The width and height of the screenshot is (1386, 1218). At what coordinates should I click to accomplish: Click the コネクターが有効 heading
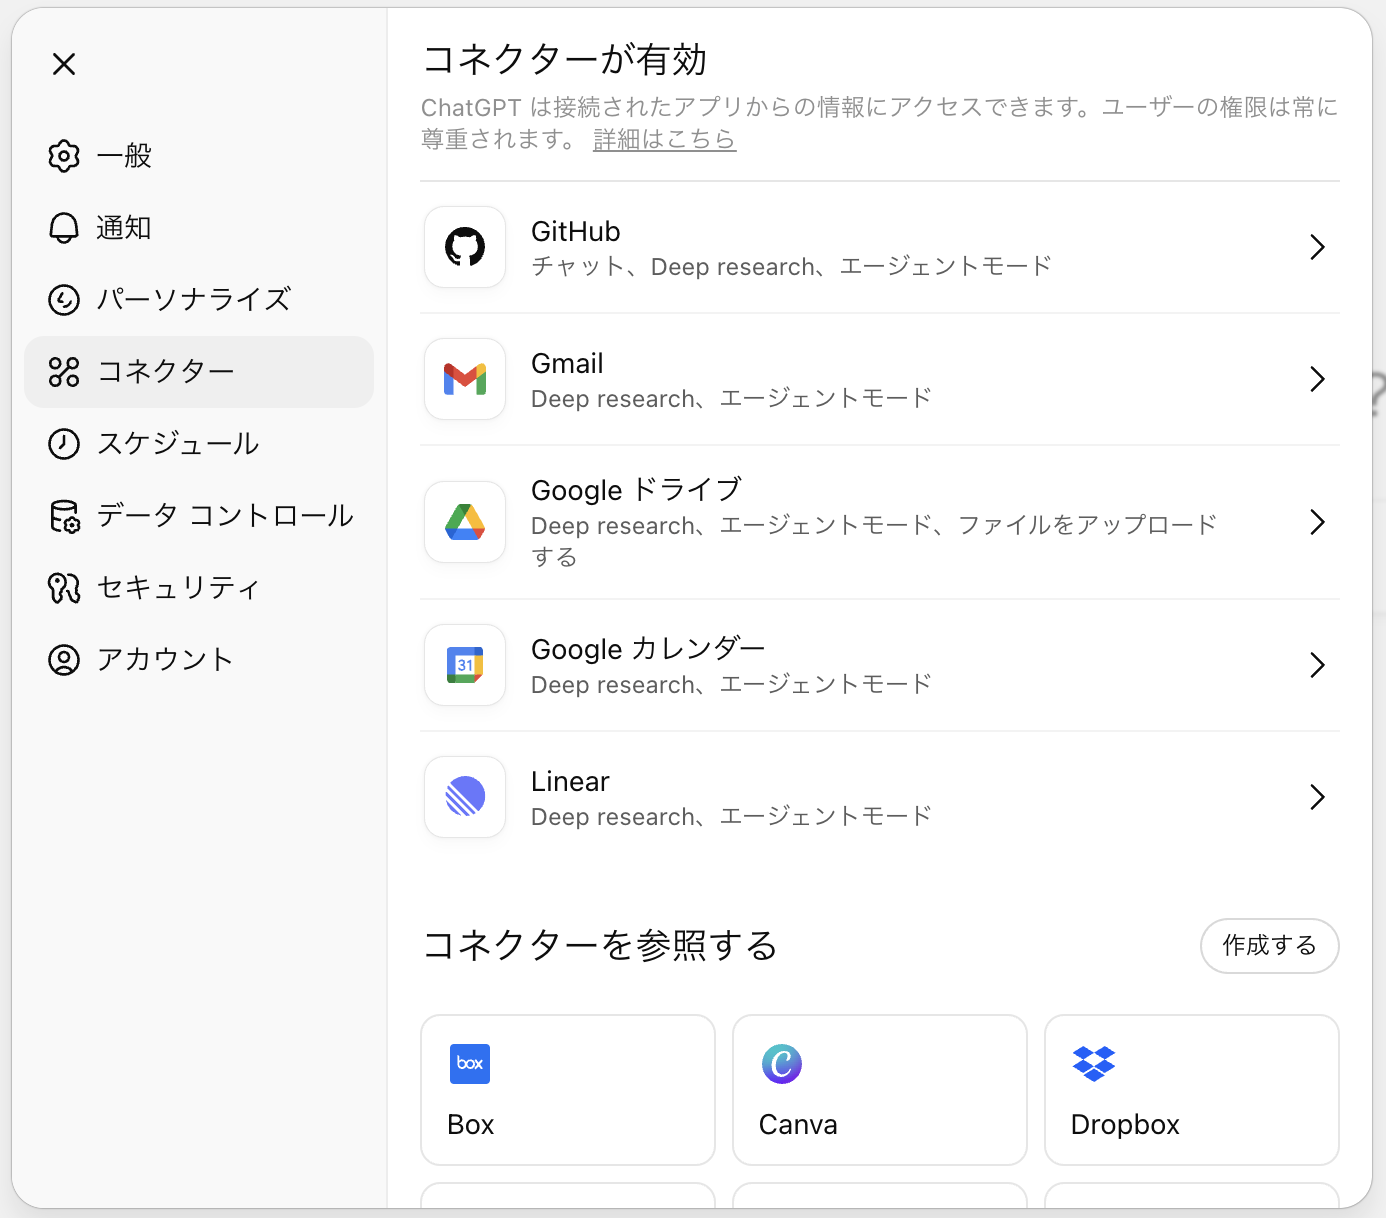[565, 60]
